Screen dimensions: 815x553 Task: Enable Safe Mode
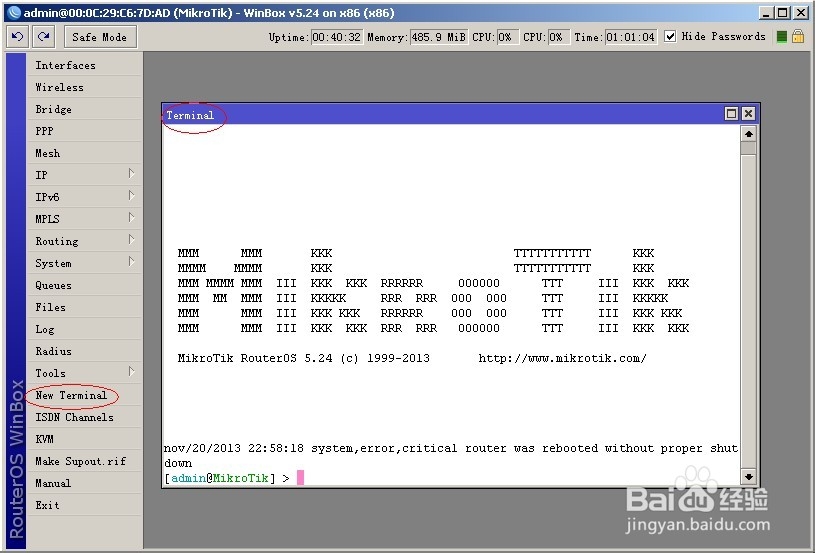pyautogui.click(x=100, y=37)
